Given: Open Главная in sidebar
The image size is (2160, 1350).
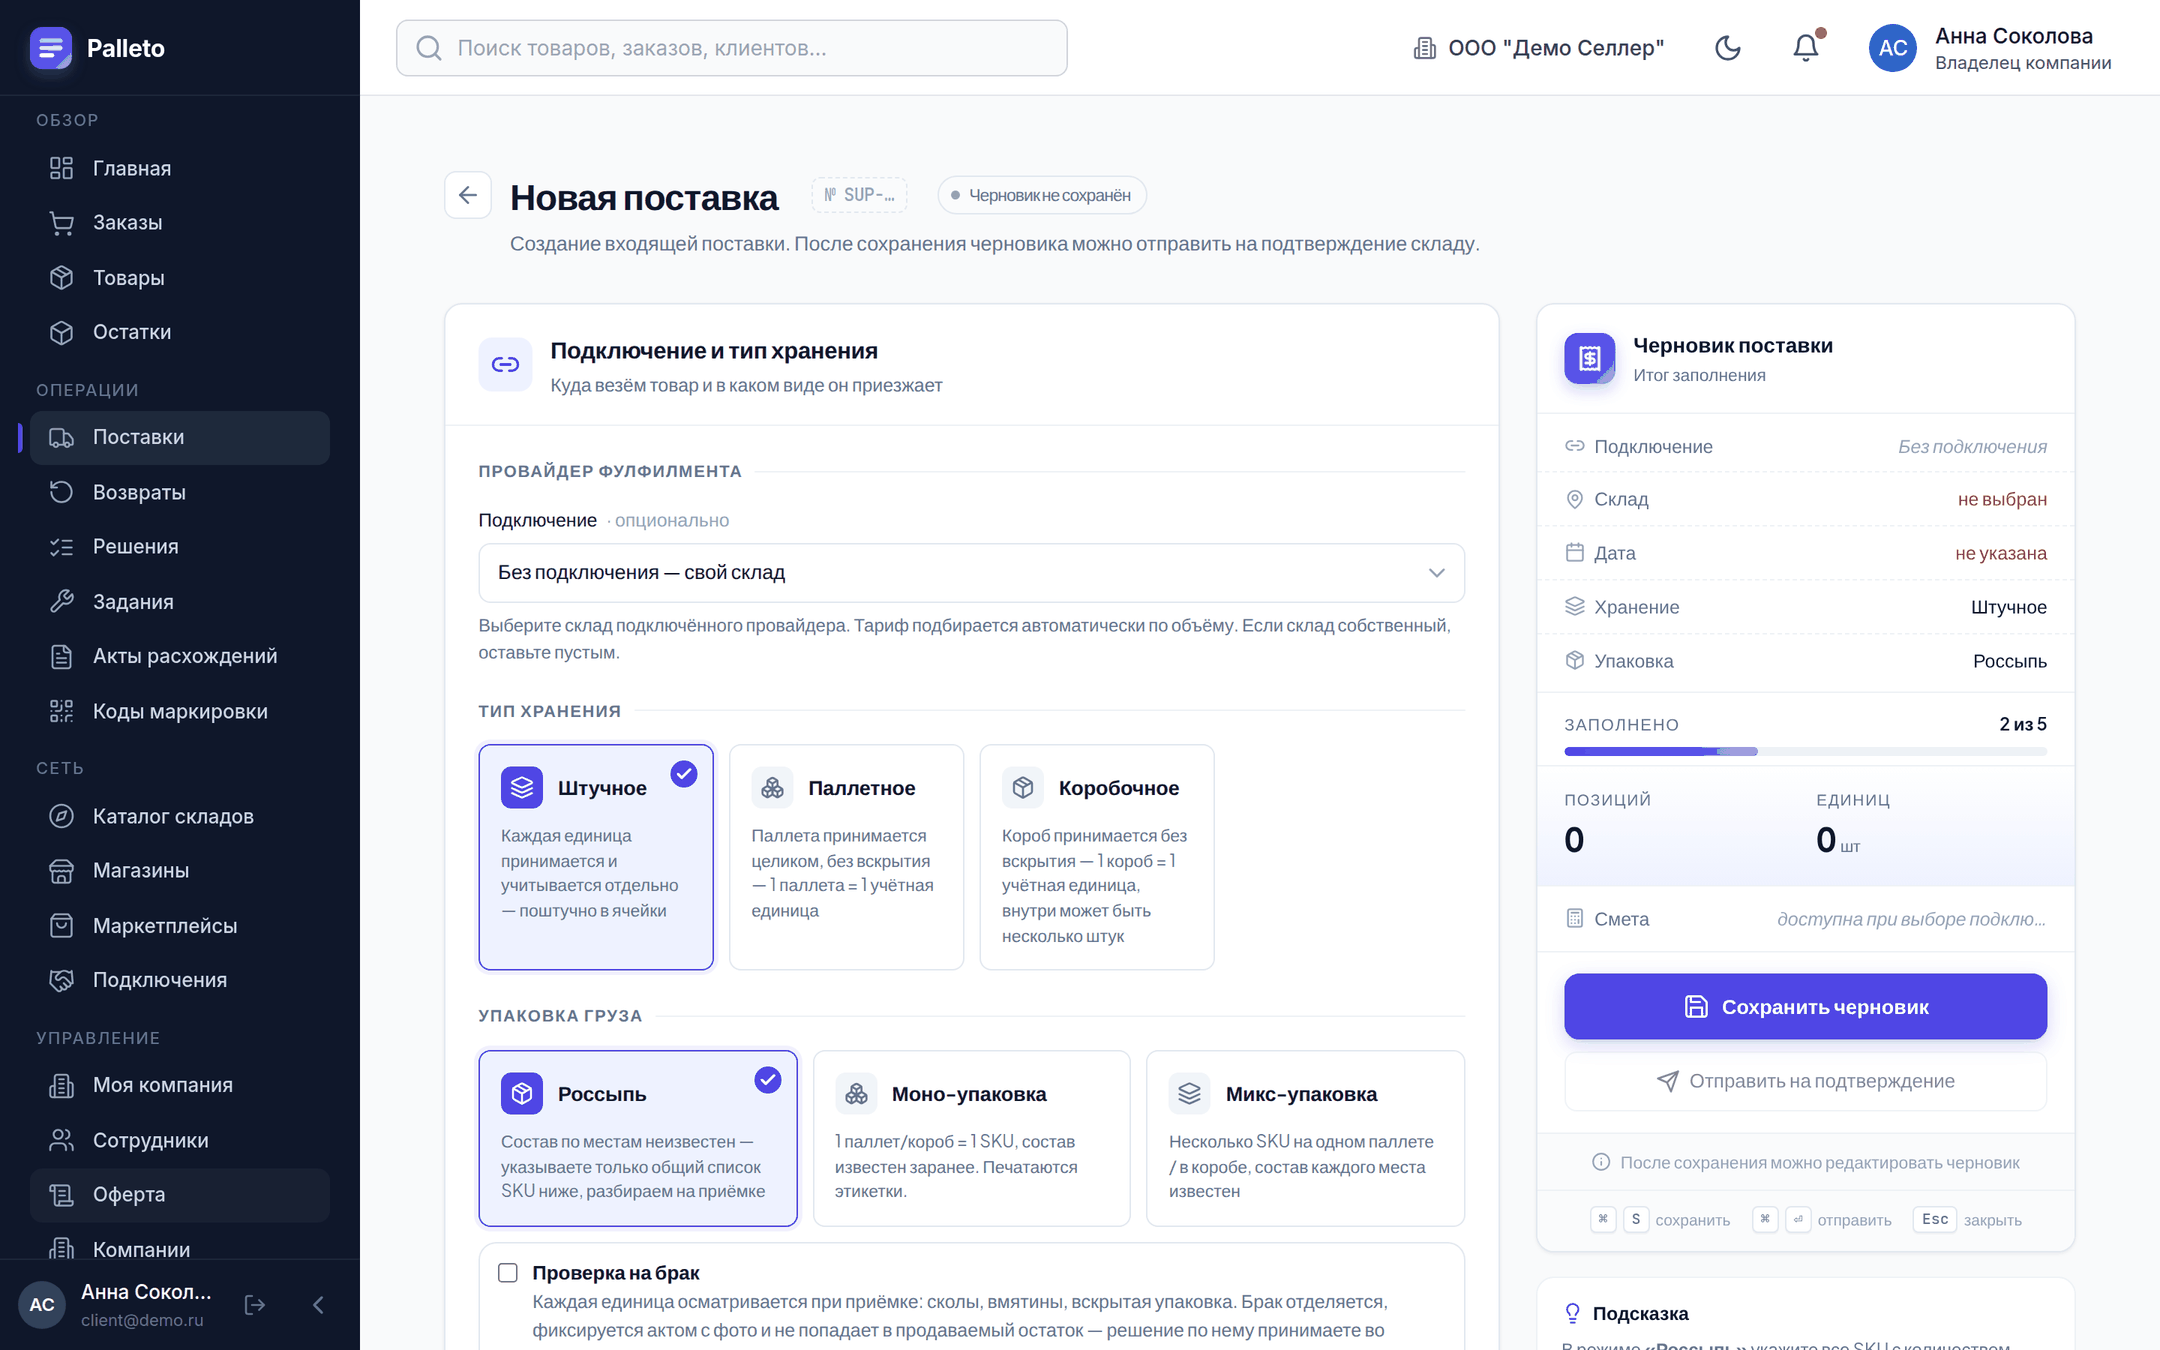Looking at the screenshot, I should pyautogui.click(x=180, y=168).
